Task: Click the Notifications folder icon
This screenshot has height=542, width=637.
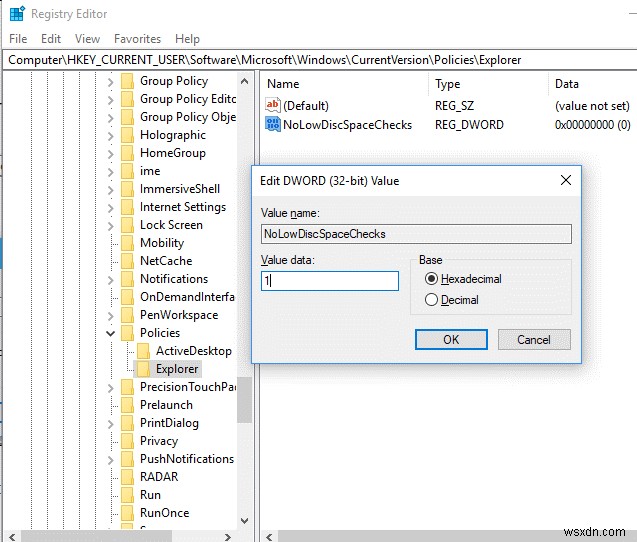Action: tap(128, 279)
